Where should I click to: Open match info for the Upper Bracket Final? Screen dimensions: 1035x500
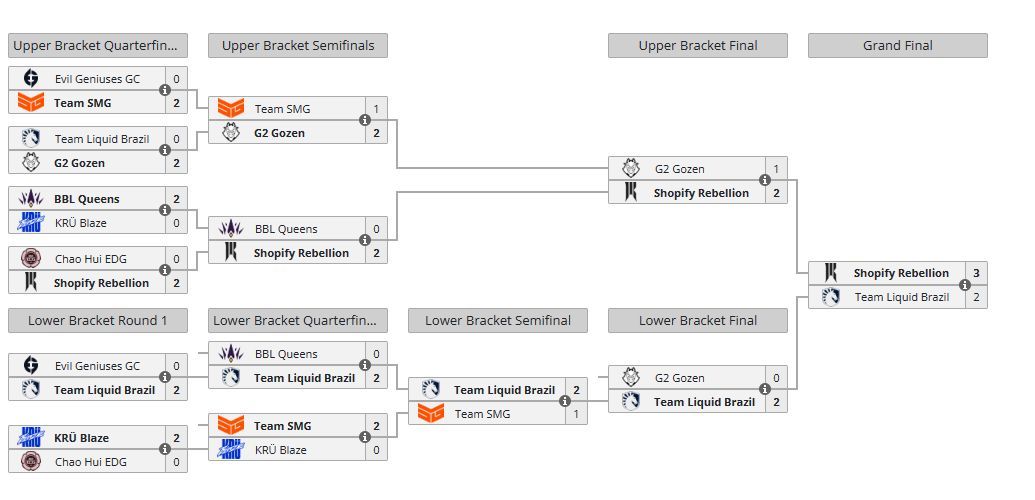pos(765,181)
